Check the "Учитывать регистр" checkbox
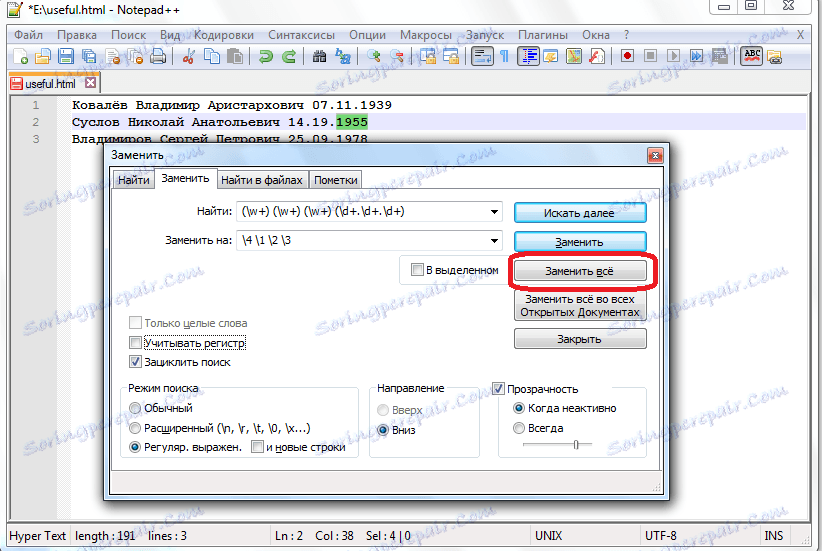The width and height of the screenshot is (822, 551). pyautogui.click(x=135, y=343)
